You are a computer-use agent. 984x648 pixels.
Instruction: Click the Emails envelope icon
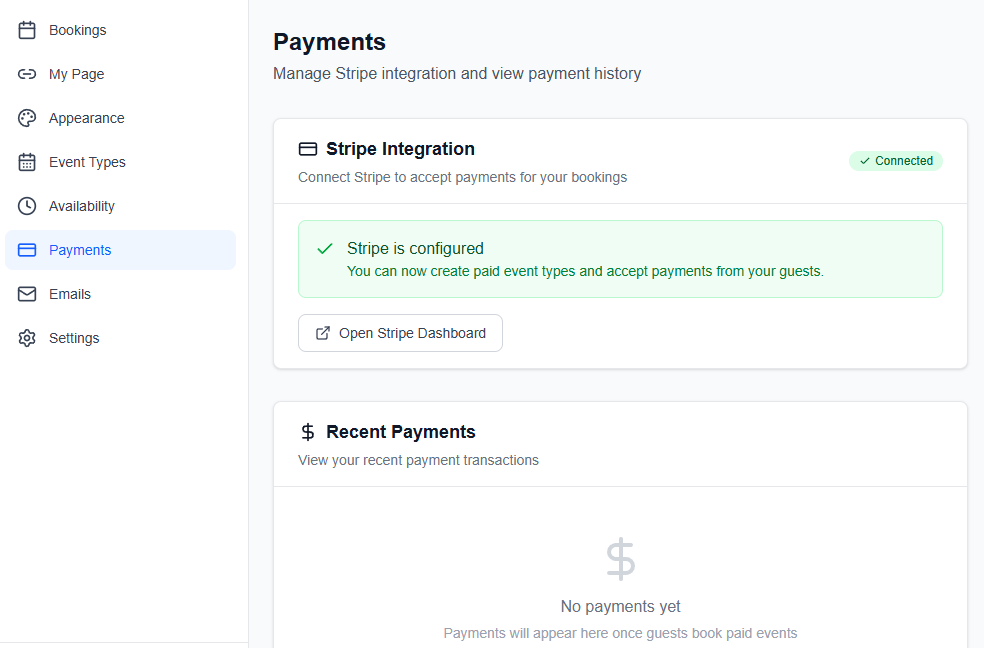point(28,294)
